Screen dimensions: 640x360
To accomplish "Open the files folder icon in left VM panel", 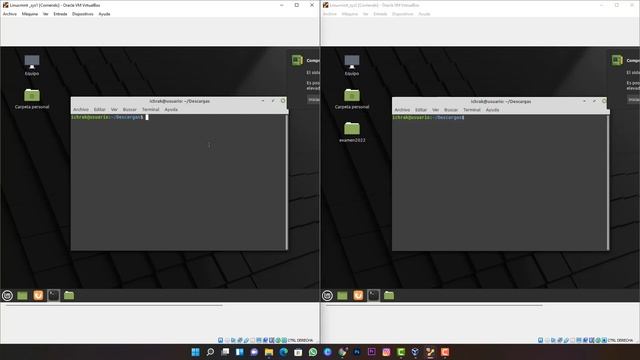I will 69,295.
